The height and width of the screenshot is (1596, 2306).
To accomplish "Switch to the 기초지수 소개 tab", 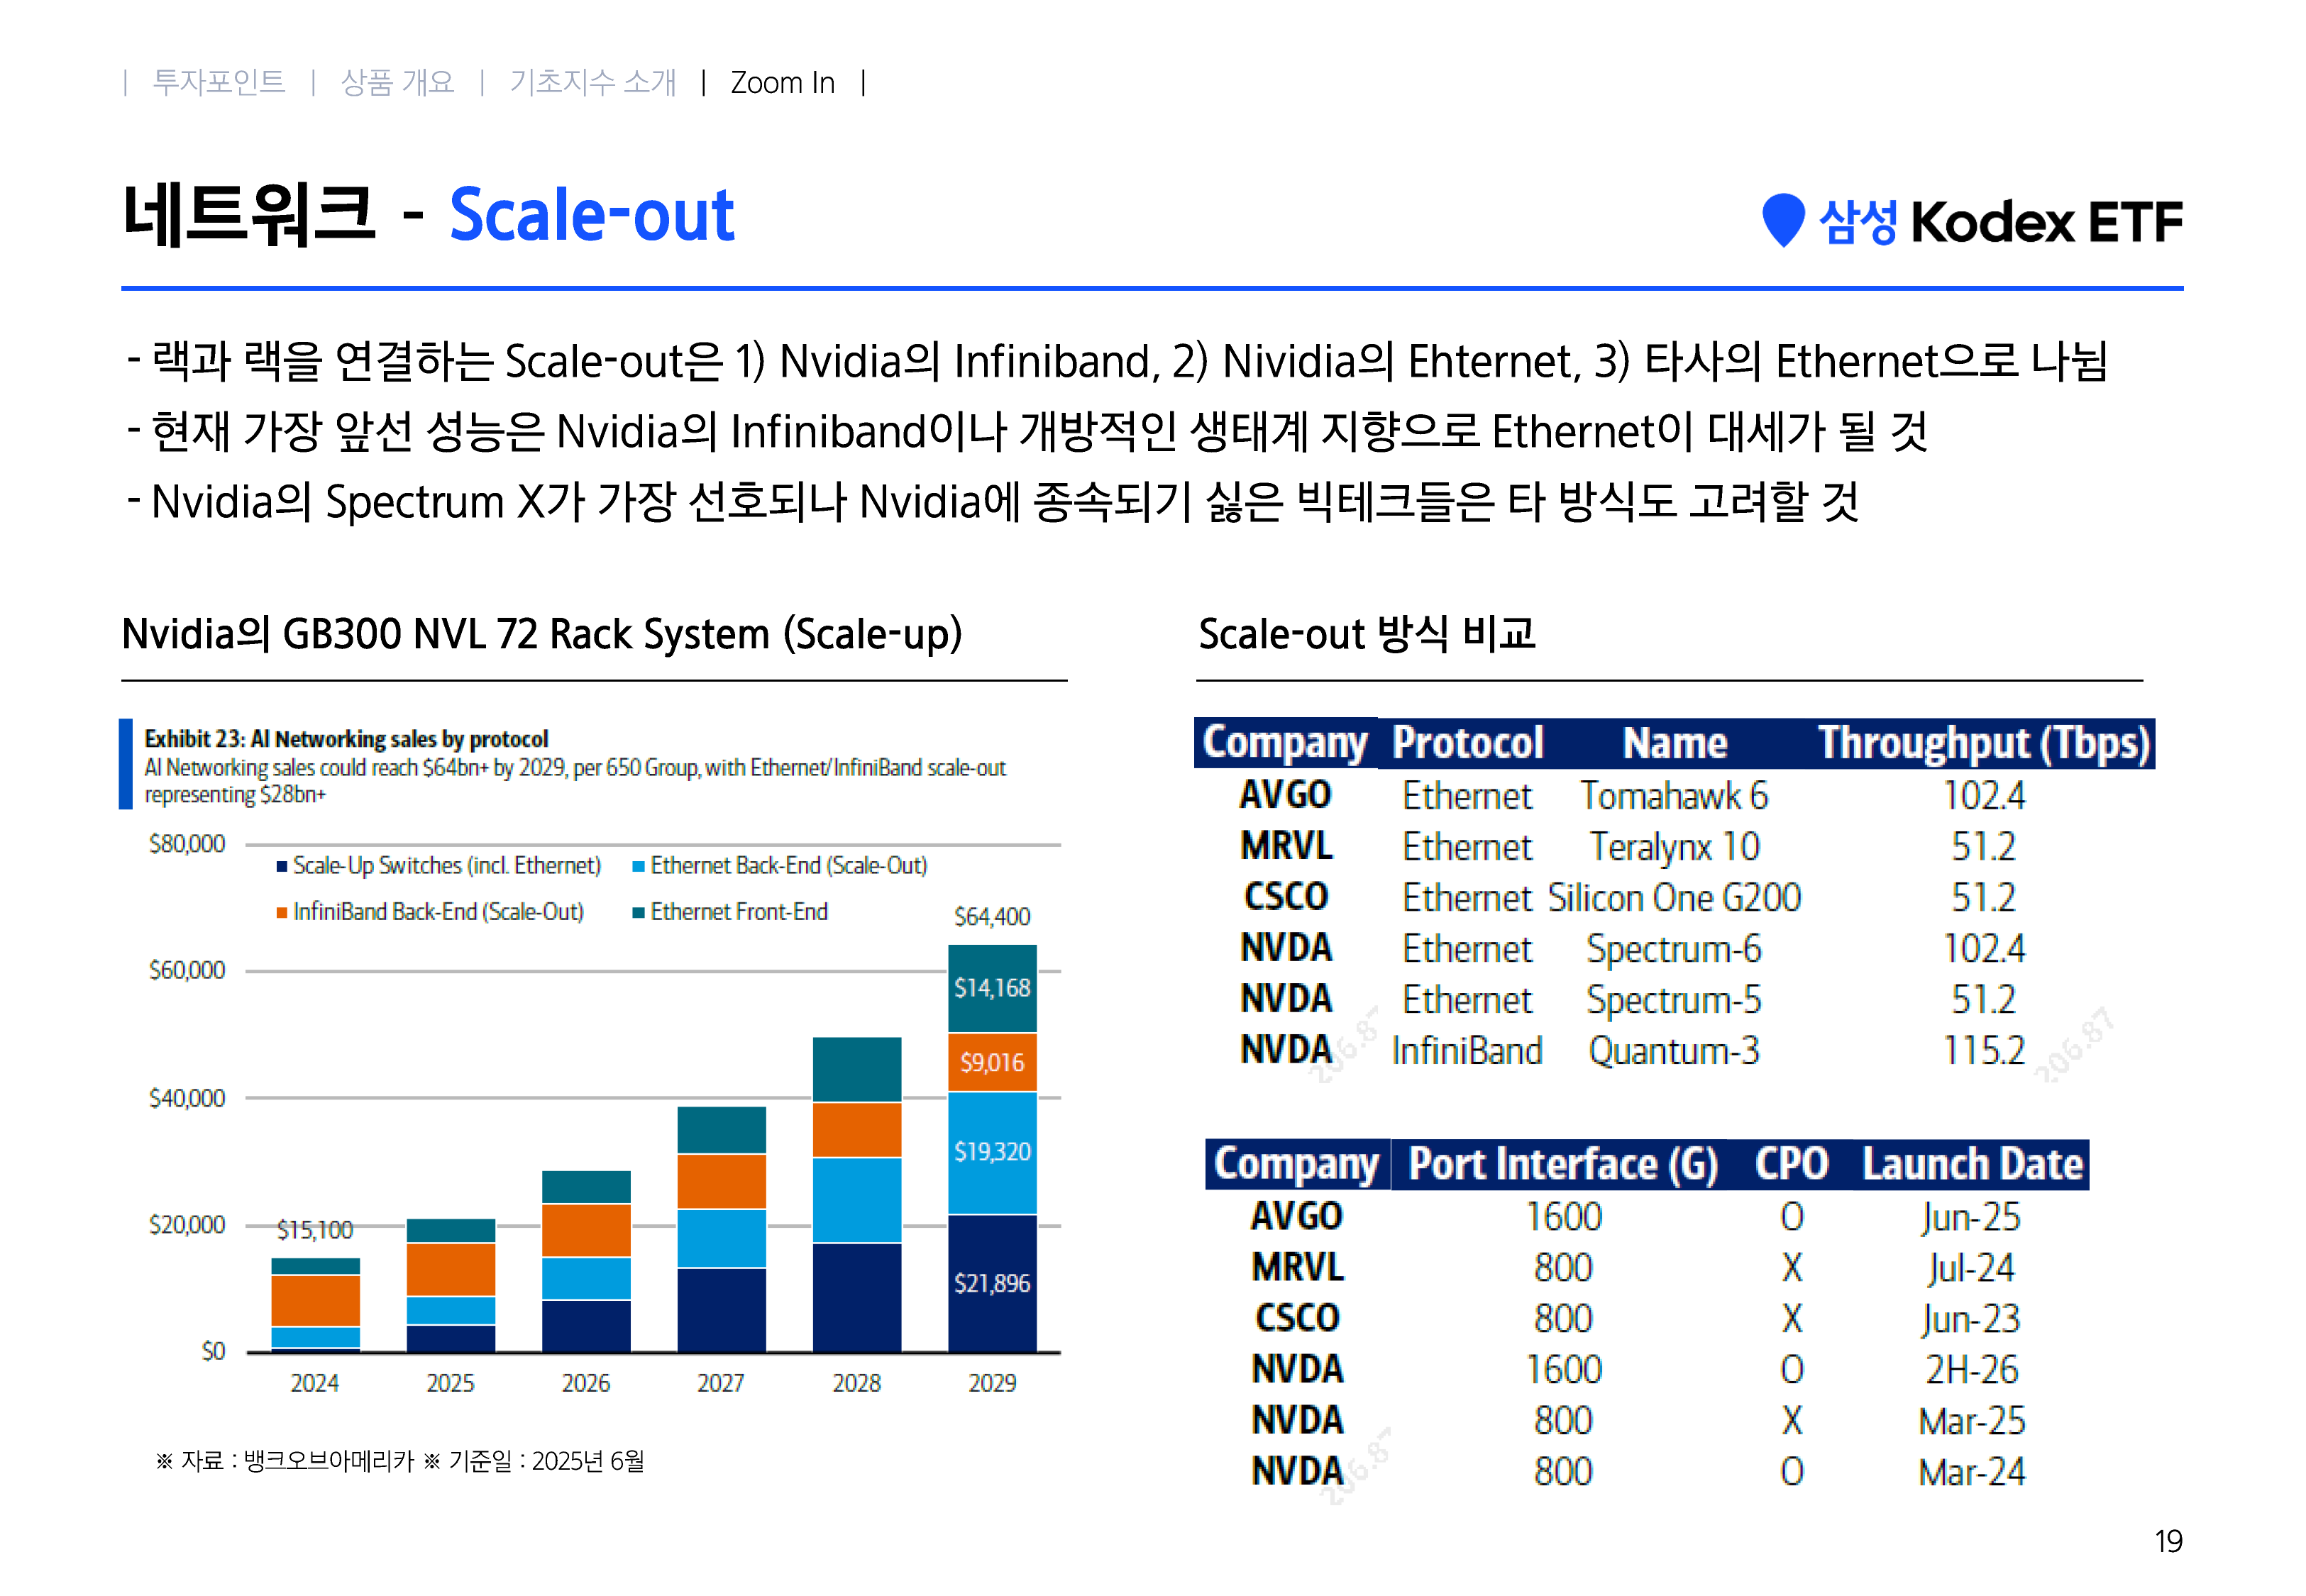I will coord(592,82).
